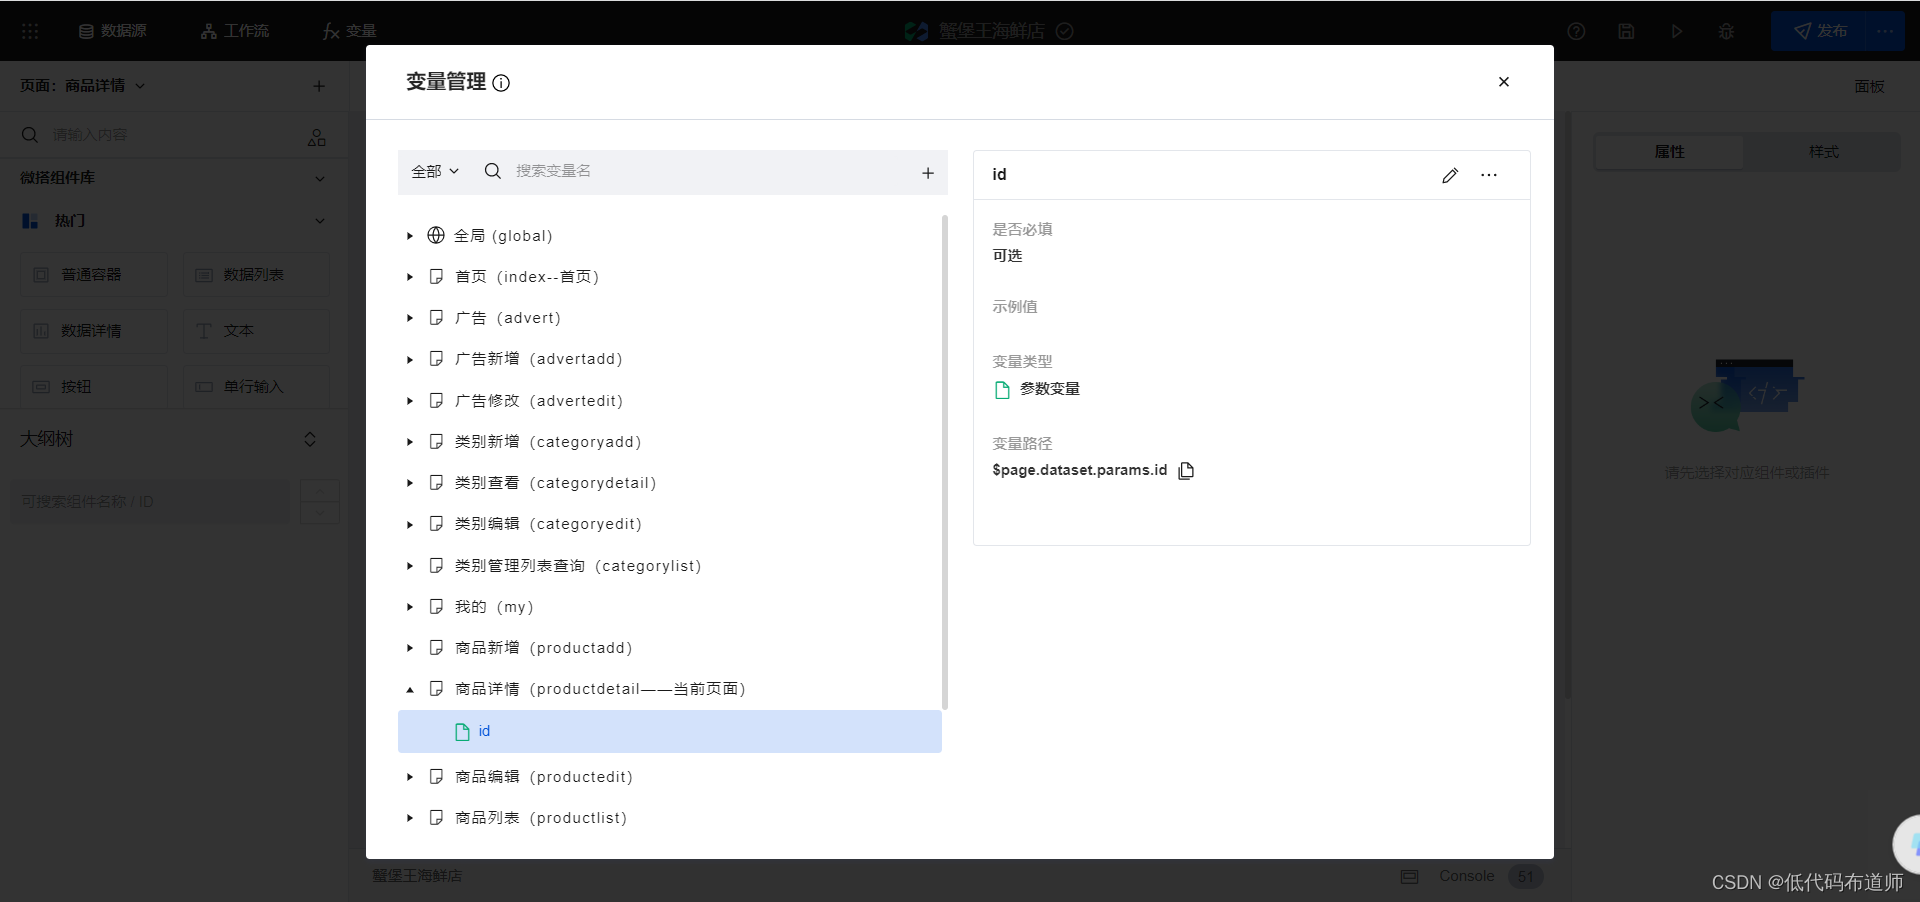
Task: Open the 数据源 top menu
Action: pyautogui.click(x=112, y=31)
